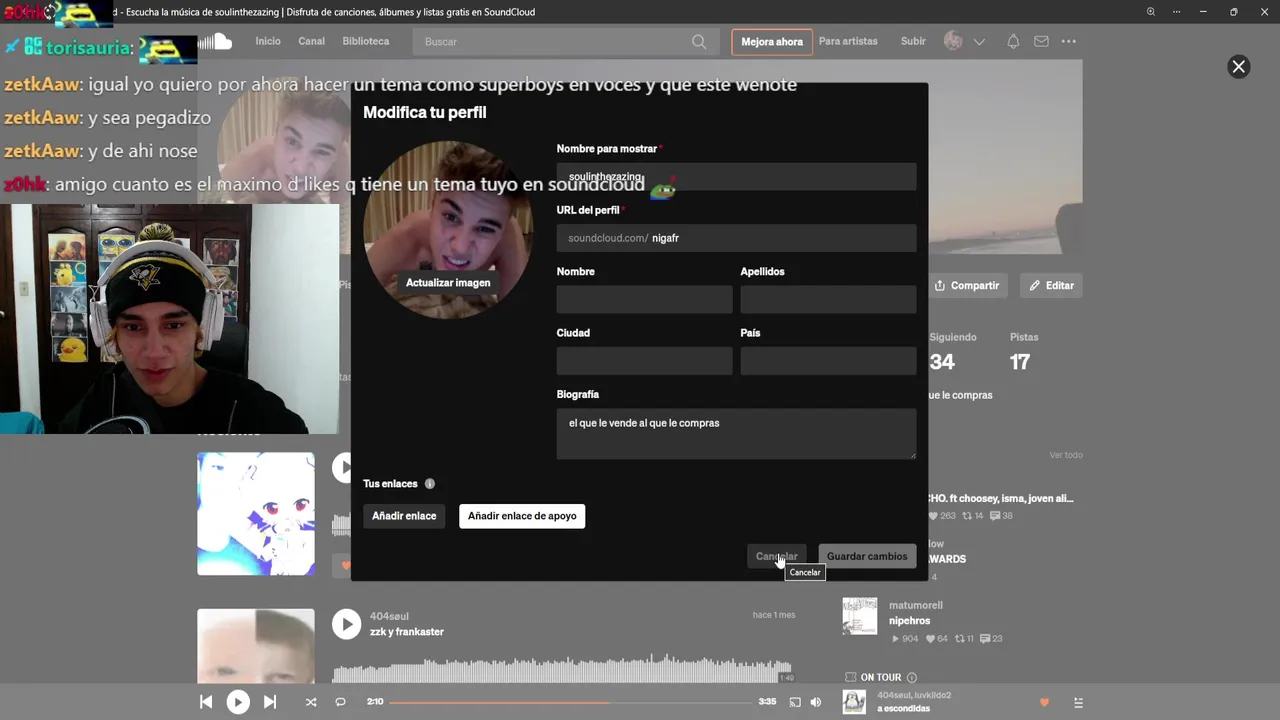
Task: Open the Canal tab
Action: (x=311, y=42)
